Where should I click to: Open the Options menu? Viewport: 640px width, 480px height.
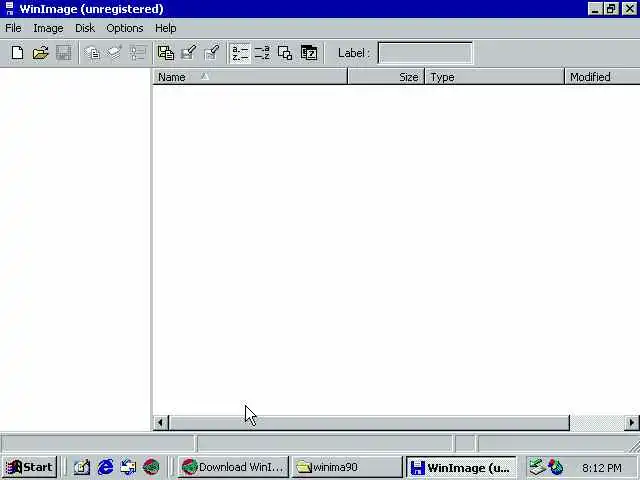[x=124, y=28]
